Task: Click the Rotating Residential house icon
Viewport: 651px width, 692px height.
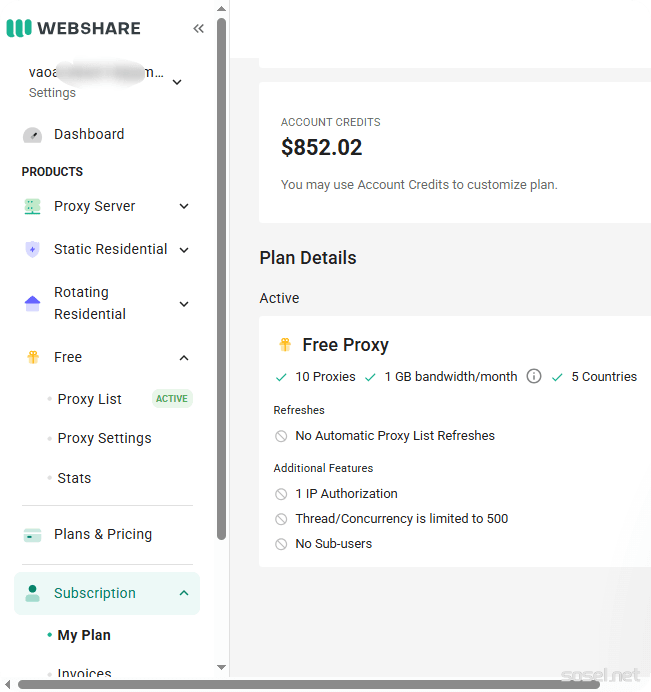Action: [x=33, y=303]
